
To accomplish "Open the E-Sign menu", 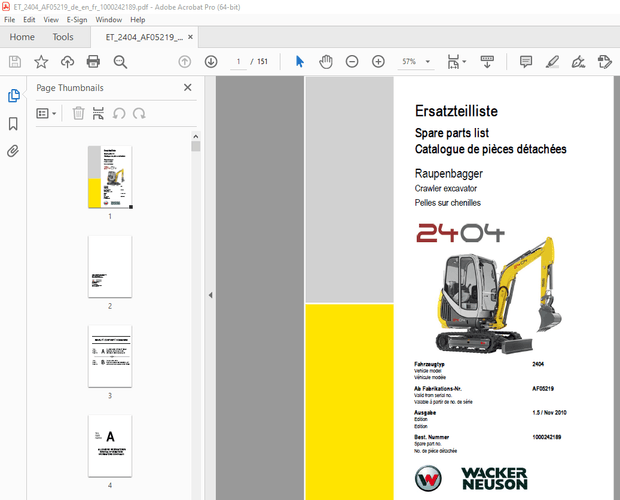I will click(77, 20).
